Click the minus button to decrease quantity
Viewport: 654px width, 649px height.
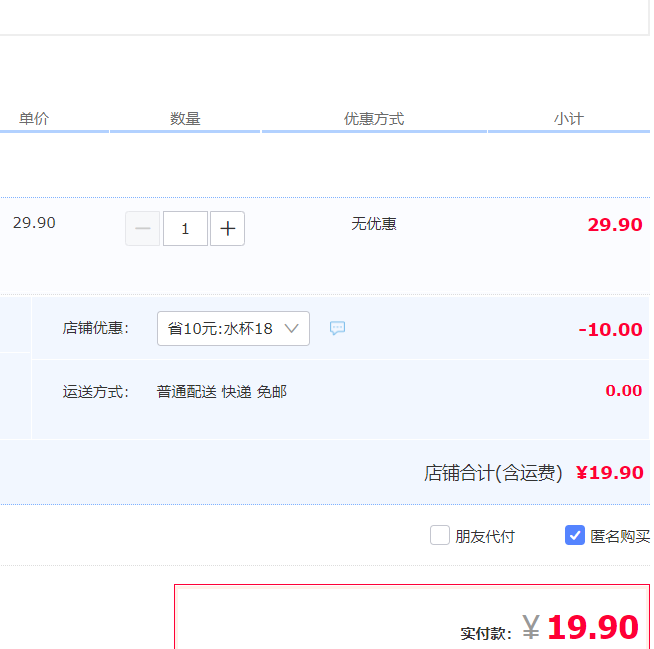point(142,229)
